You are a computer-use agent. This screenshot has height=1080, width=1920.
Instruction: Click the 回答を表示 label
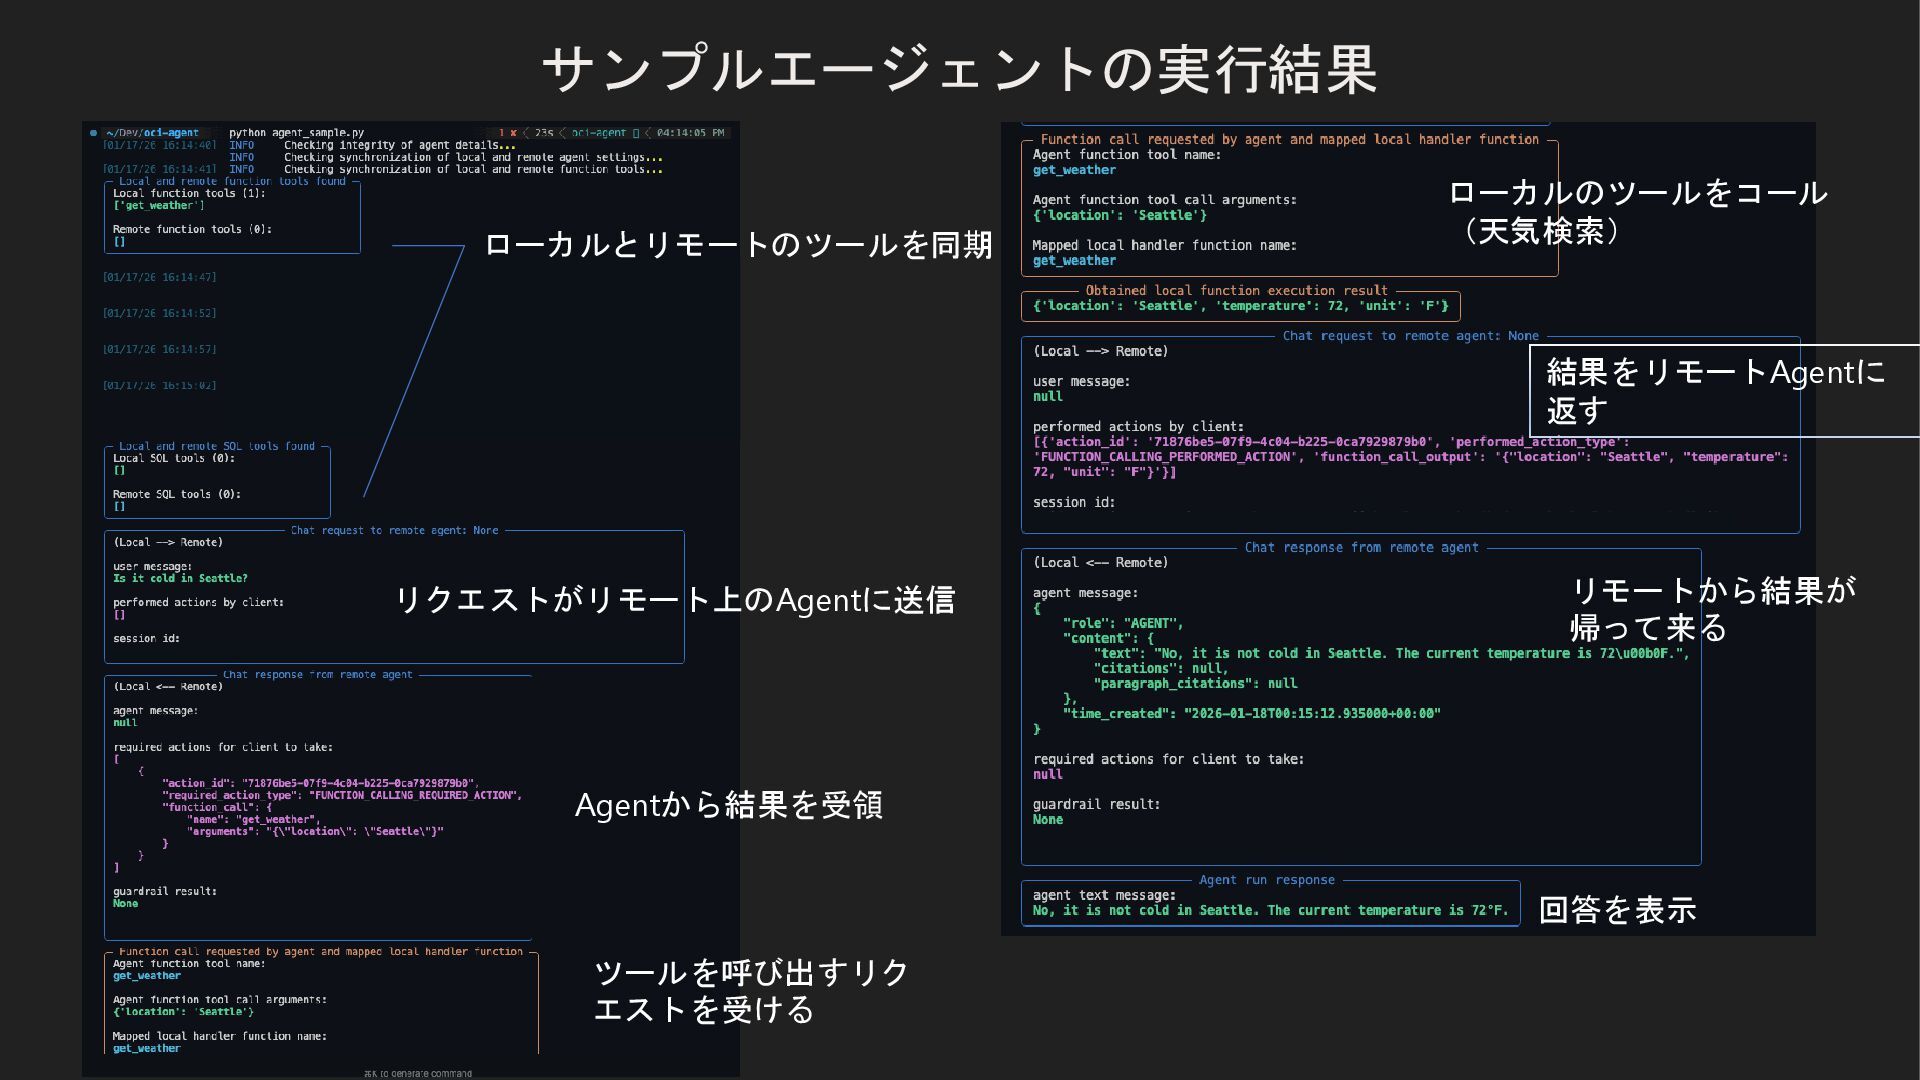click(x=1617, y=909)
